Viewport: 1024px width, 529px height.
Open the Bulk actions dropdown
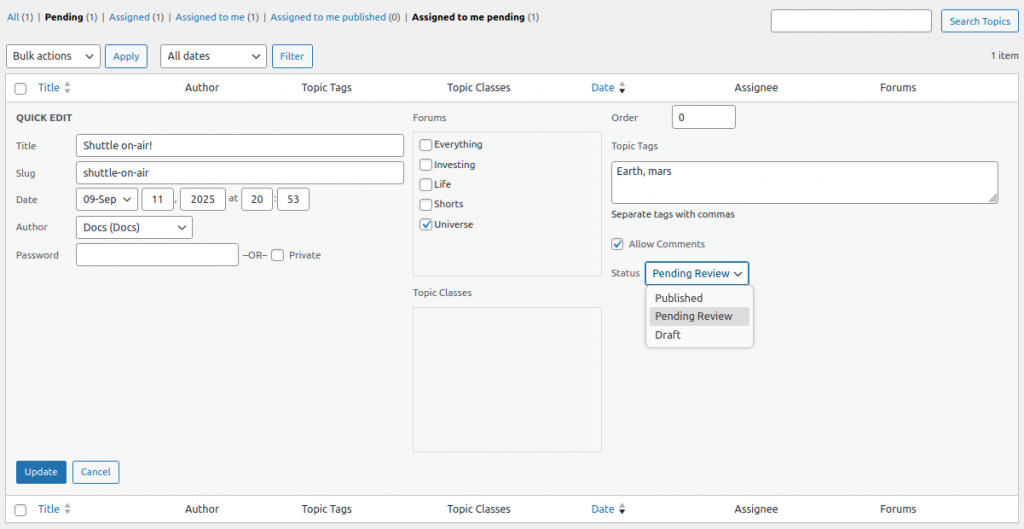click(53, 56)
